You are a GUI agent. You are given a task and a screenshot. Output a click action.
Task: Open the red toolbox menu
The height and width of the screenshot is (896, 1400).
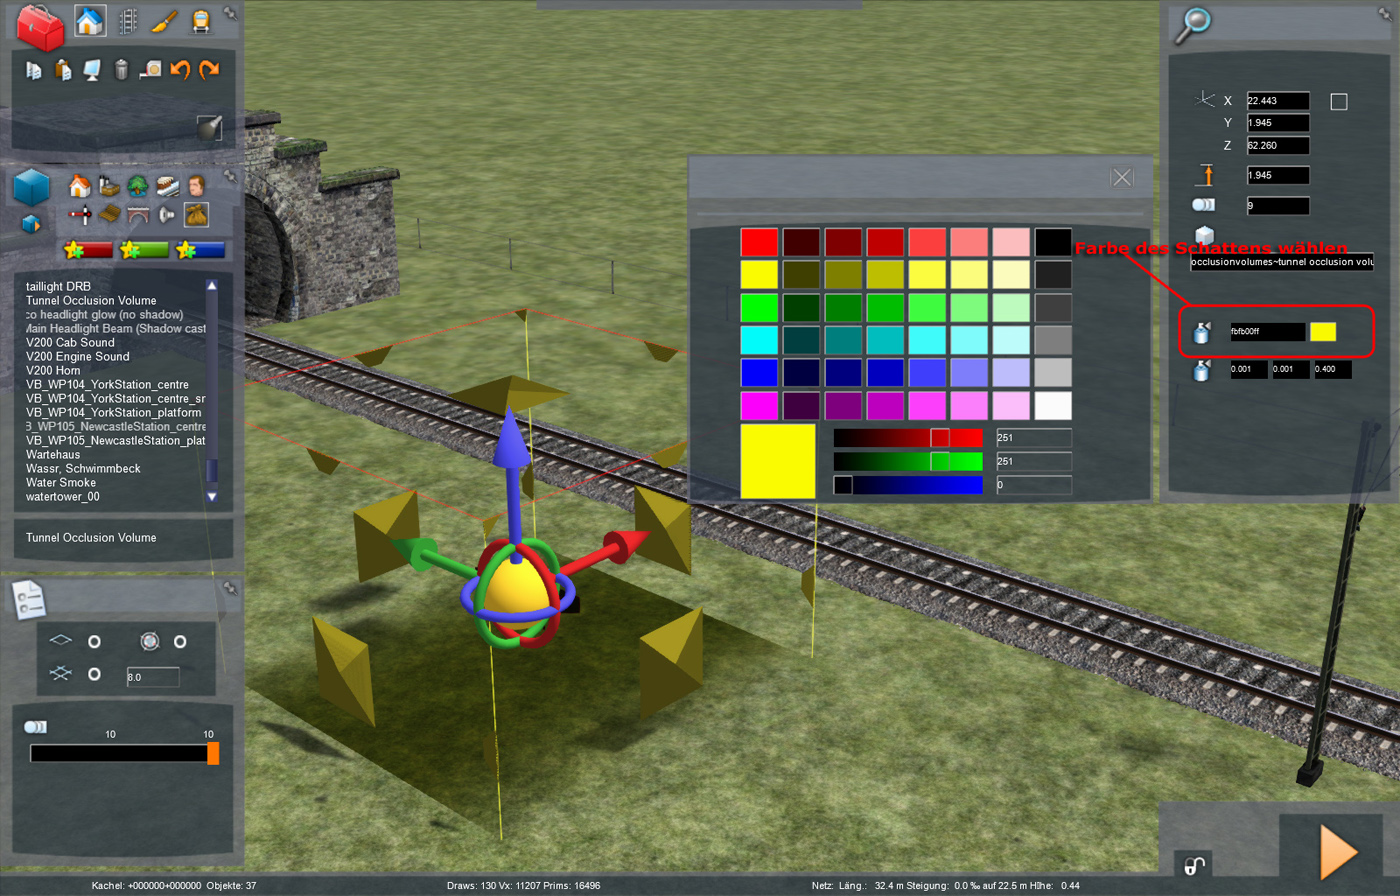pyautogui.click(x=40, y=26)
